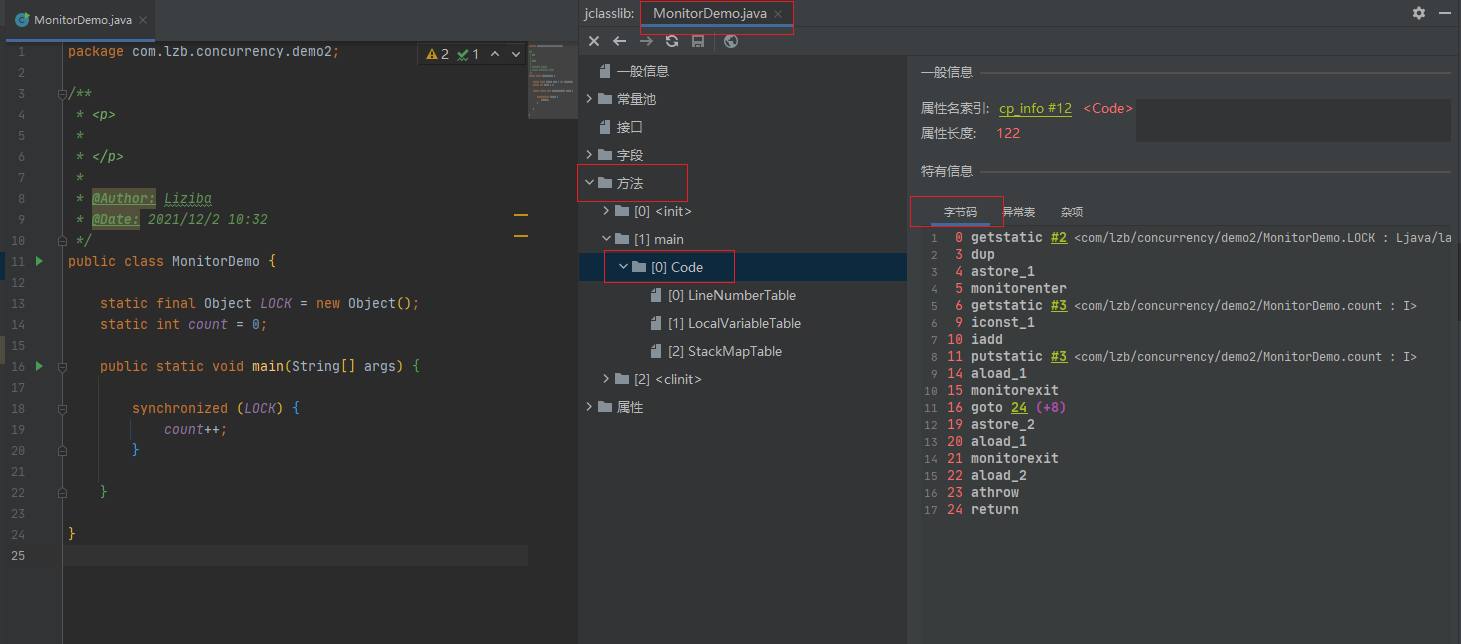
Task: Switch to the 异常表 exception table tab
Action: click(1018, 212)
